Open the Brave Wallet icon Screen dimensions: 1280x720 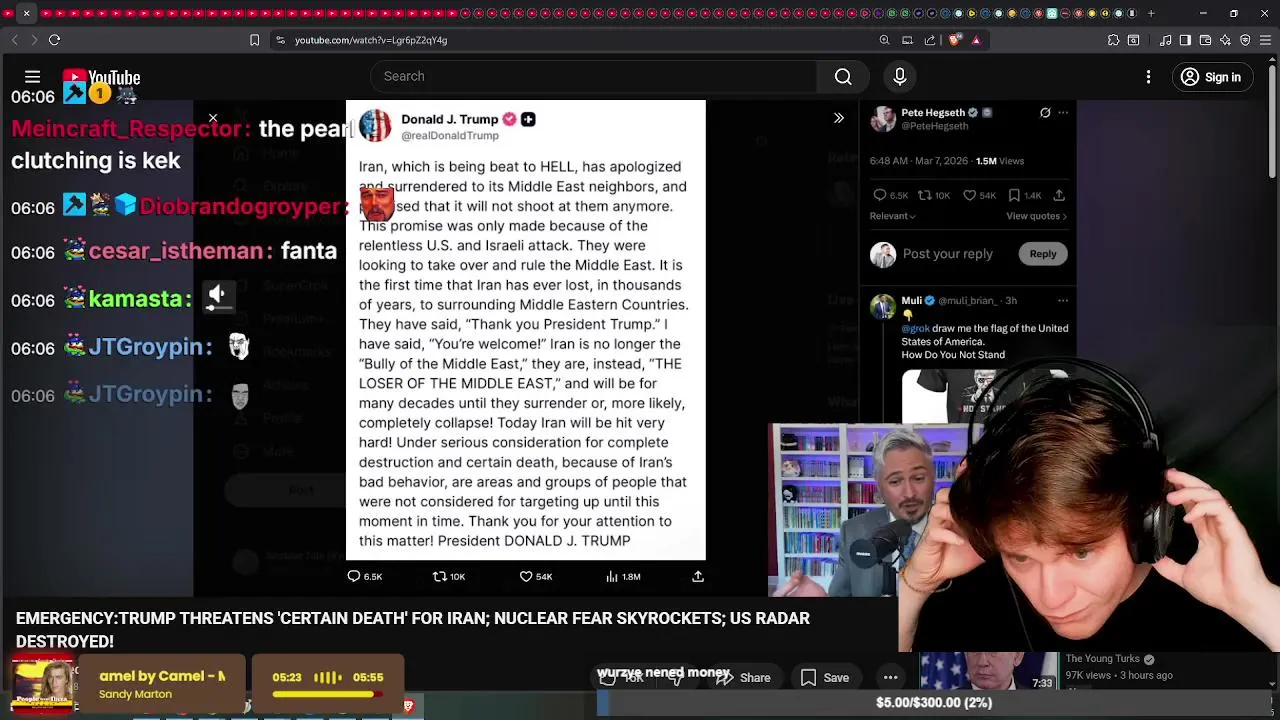[x=1205, y=40]
